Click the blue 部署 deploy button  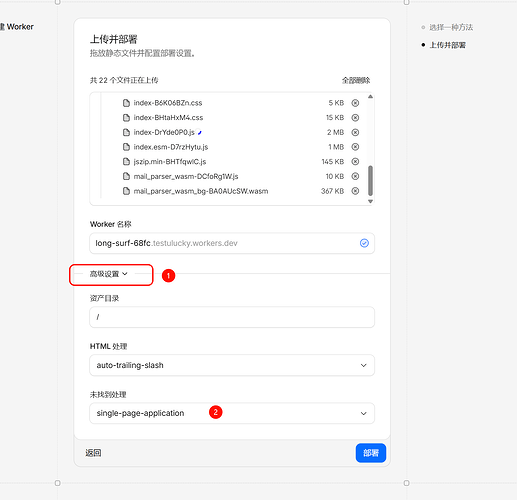(x=371, y=453)
